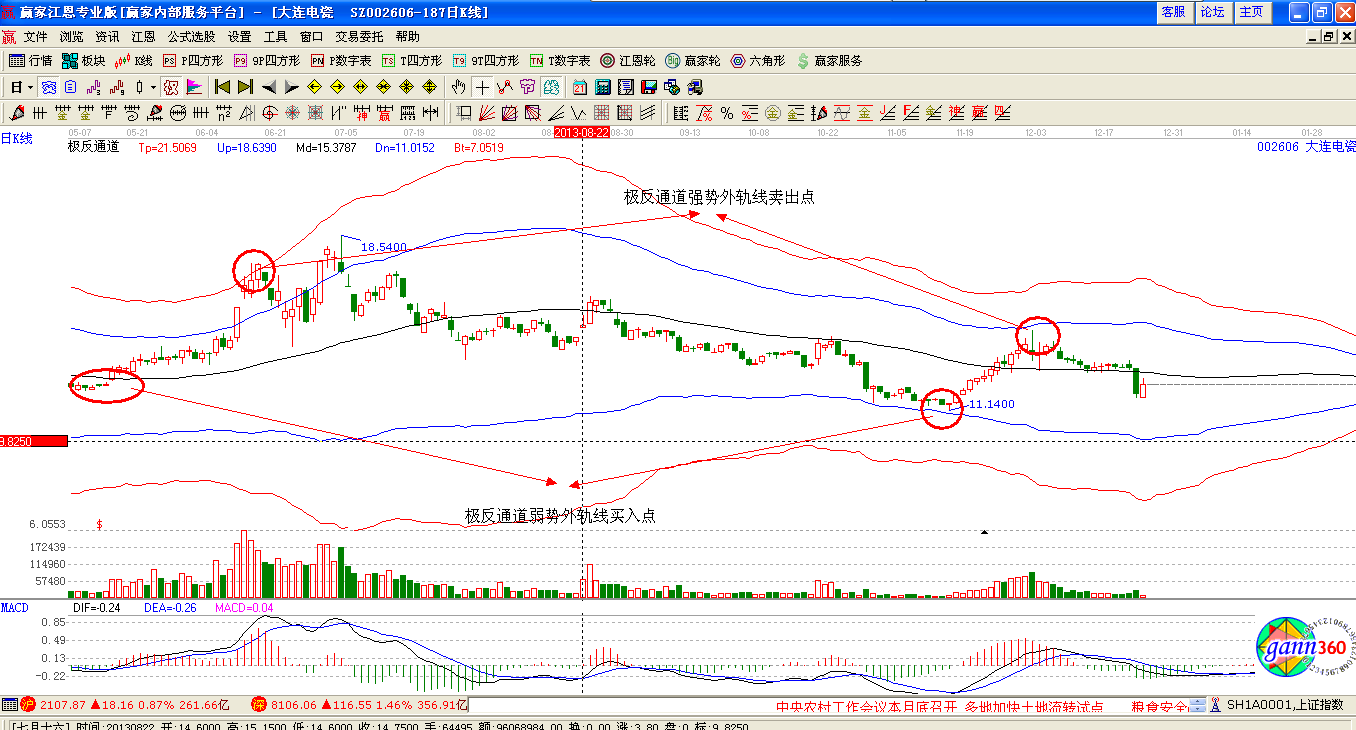Click the calculator icon in toolbar
This screenshot has width=1356, height=730.
605,87
